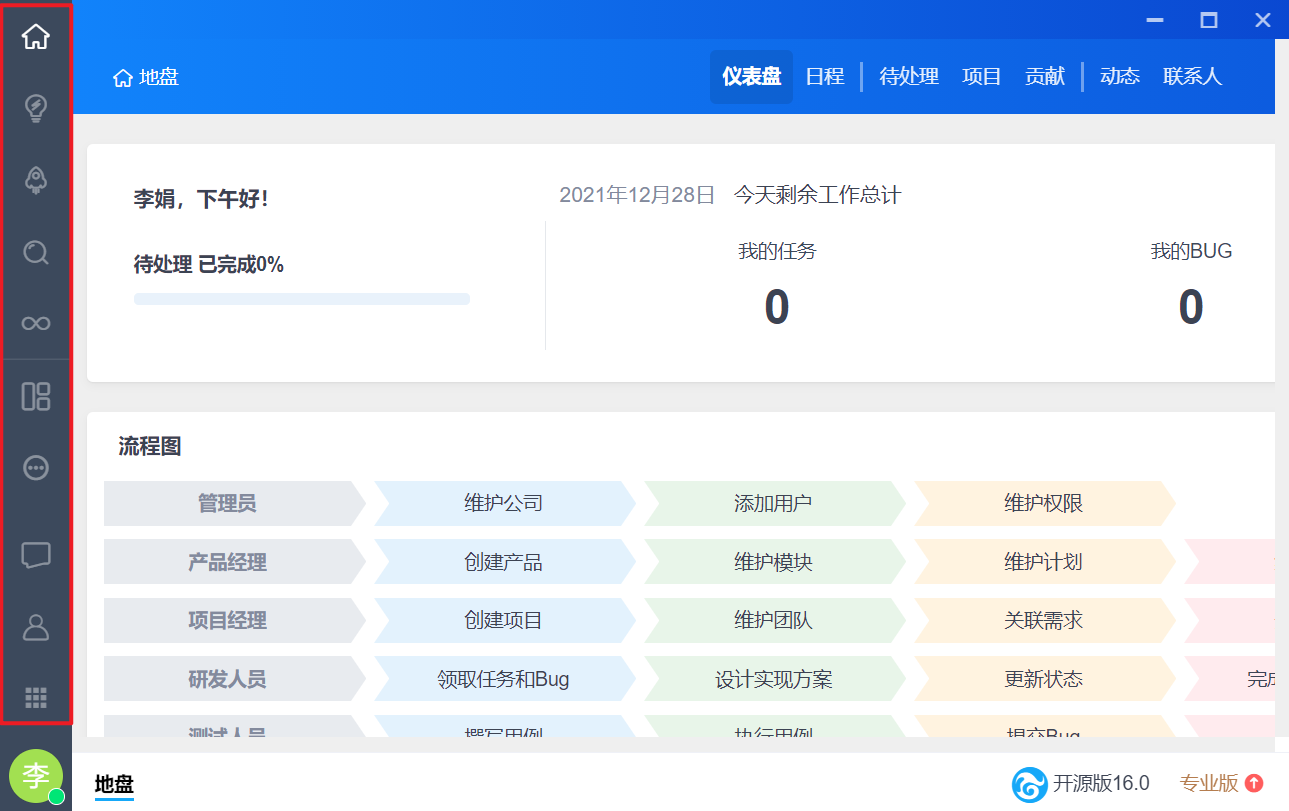This screenshot has height=811, width=1289.
Task: Switch to the 日程 tab
Action: coord(825,77)
